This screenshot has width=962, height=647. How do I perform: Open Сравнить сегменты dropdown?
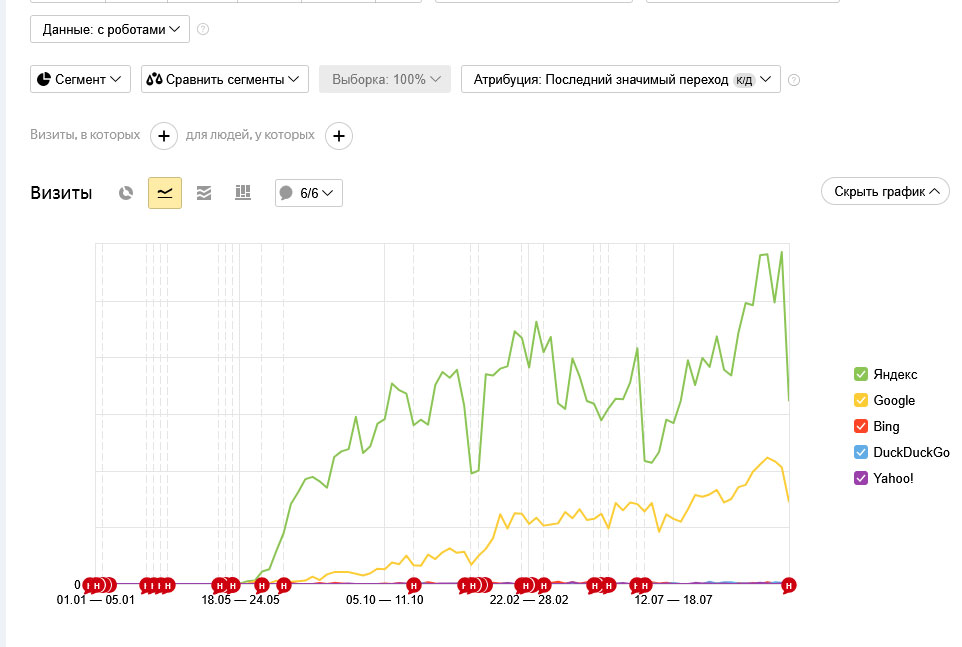click(x=225, y=79)
